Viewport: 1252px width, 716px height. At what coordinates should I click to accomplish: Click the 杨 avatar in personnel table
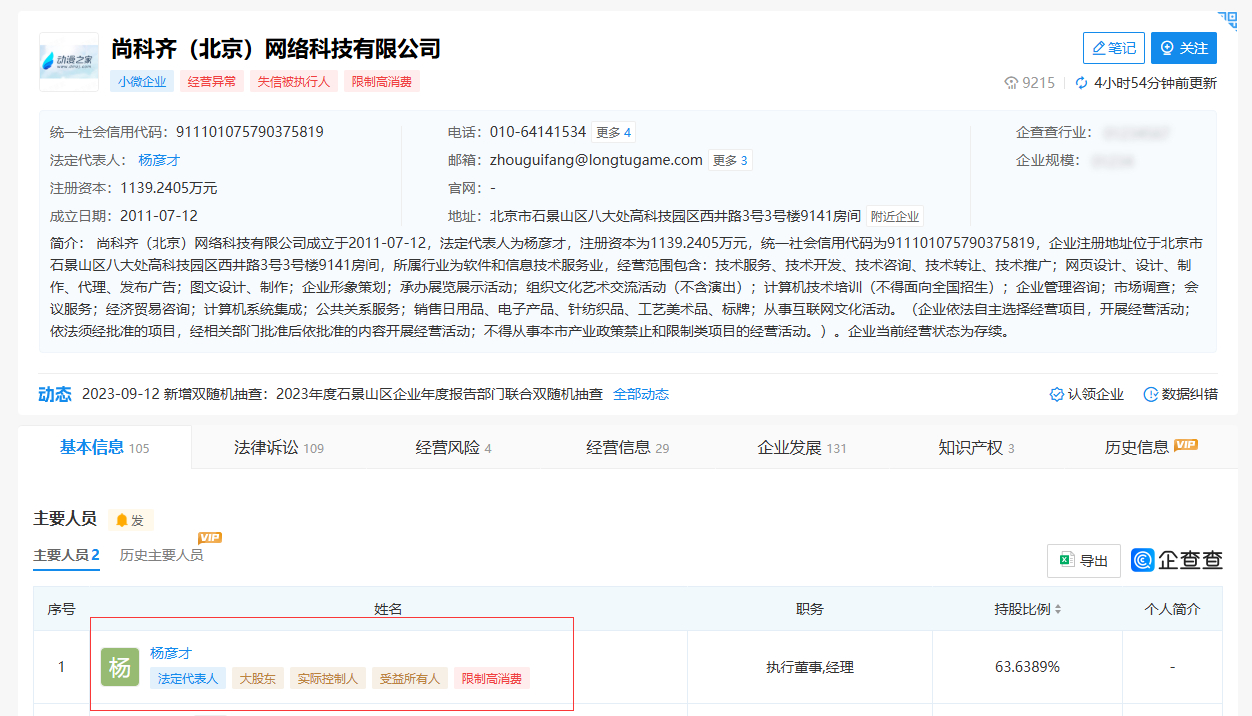pyautogui.click(x=120, y=667)
